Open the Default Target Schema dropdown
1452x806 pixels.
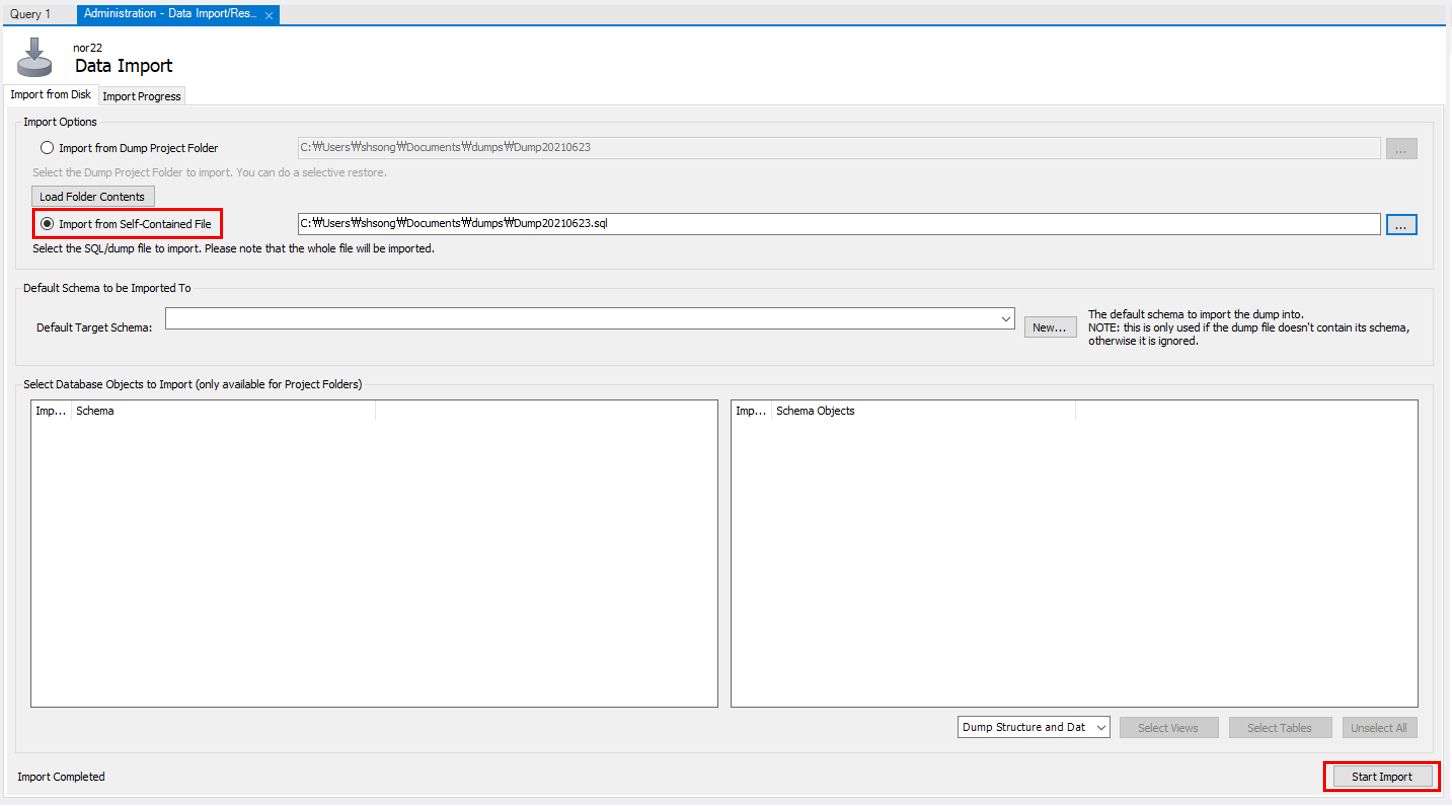(590, 318)
